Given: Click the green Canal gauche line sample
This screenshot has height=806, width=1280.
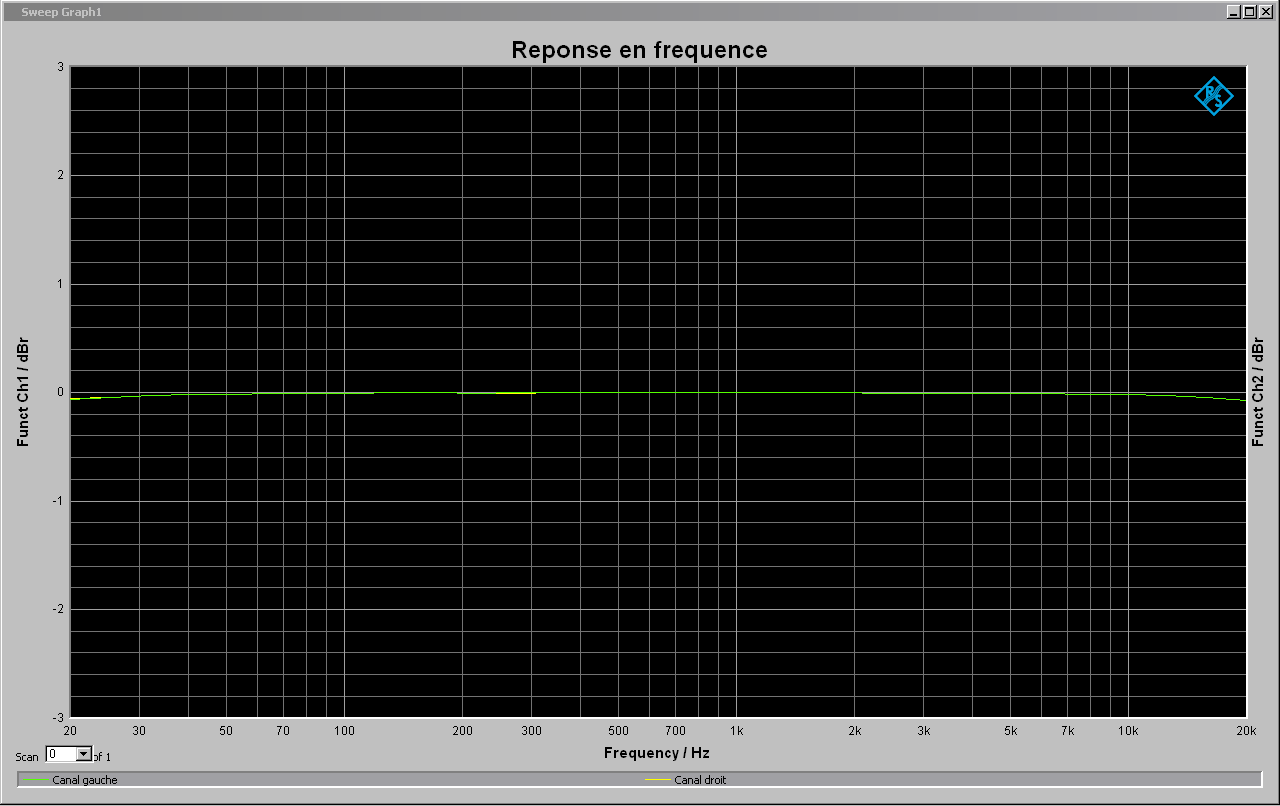Looking at the screenshot, I should [34, 780].
